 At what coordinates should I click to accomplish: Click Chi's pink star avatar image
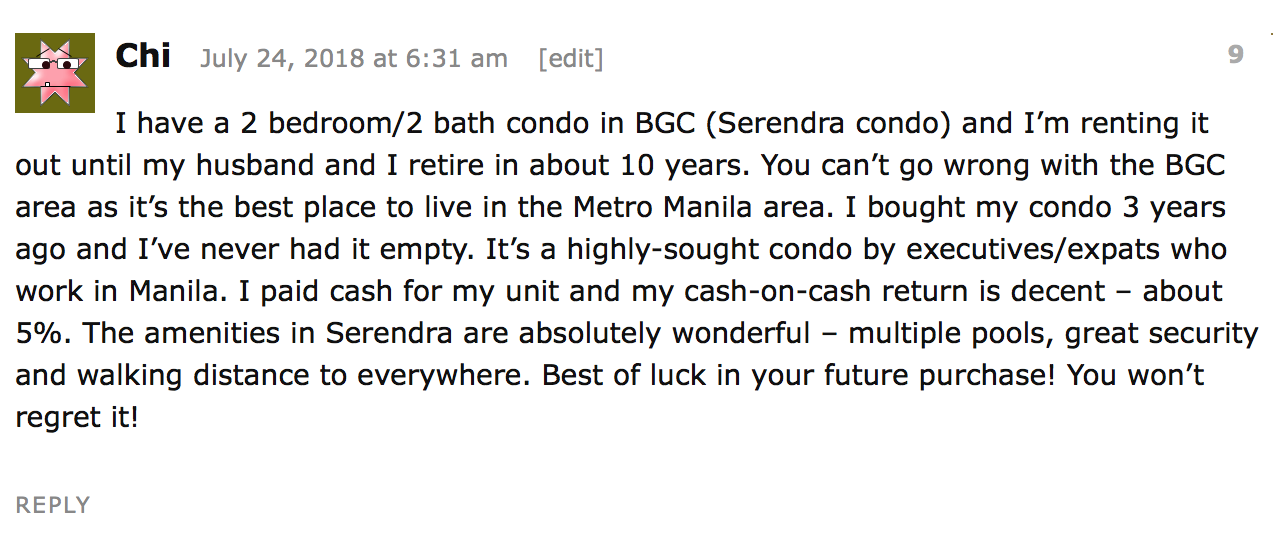tap(55, 73)
